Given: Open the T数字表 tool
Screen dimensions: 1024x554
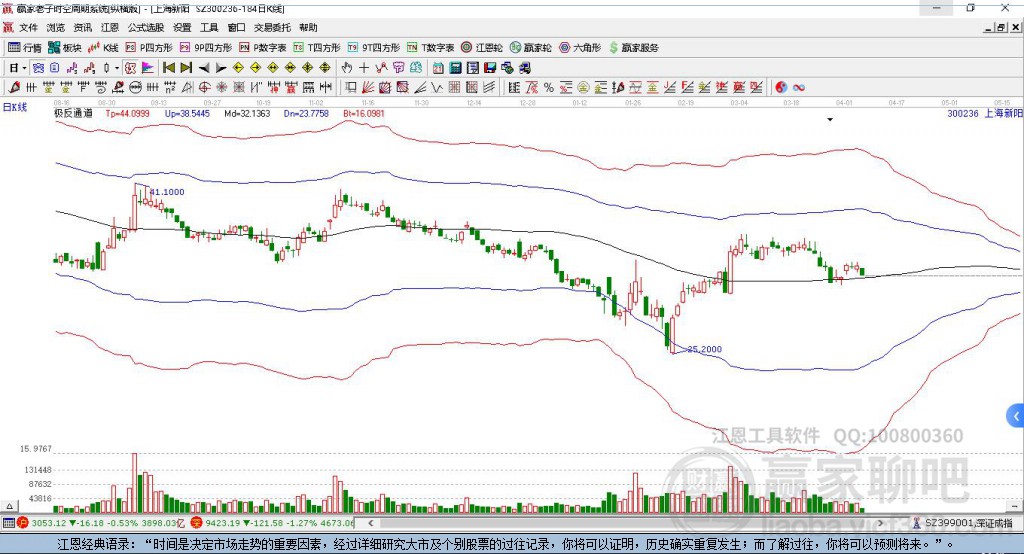Looking at the screenshot, I should (x=430, y=48).
